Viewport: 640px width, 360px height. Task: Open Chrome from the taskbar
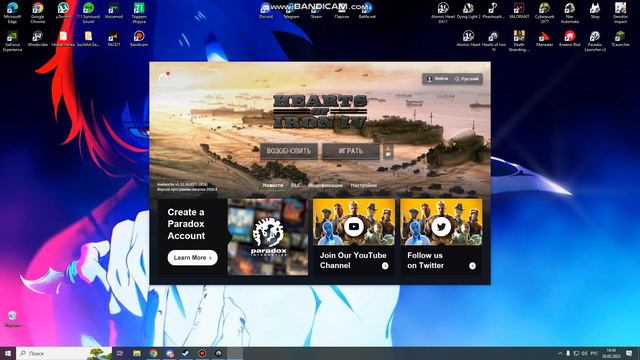coord(153,353)
